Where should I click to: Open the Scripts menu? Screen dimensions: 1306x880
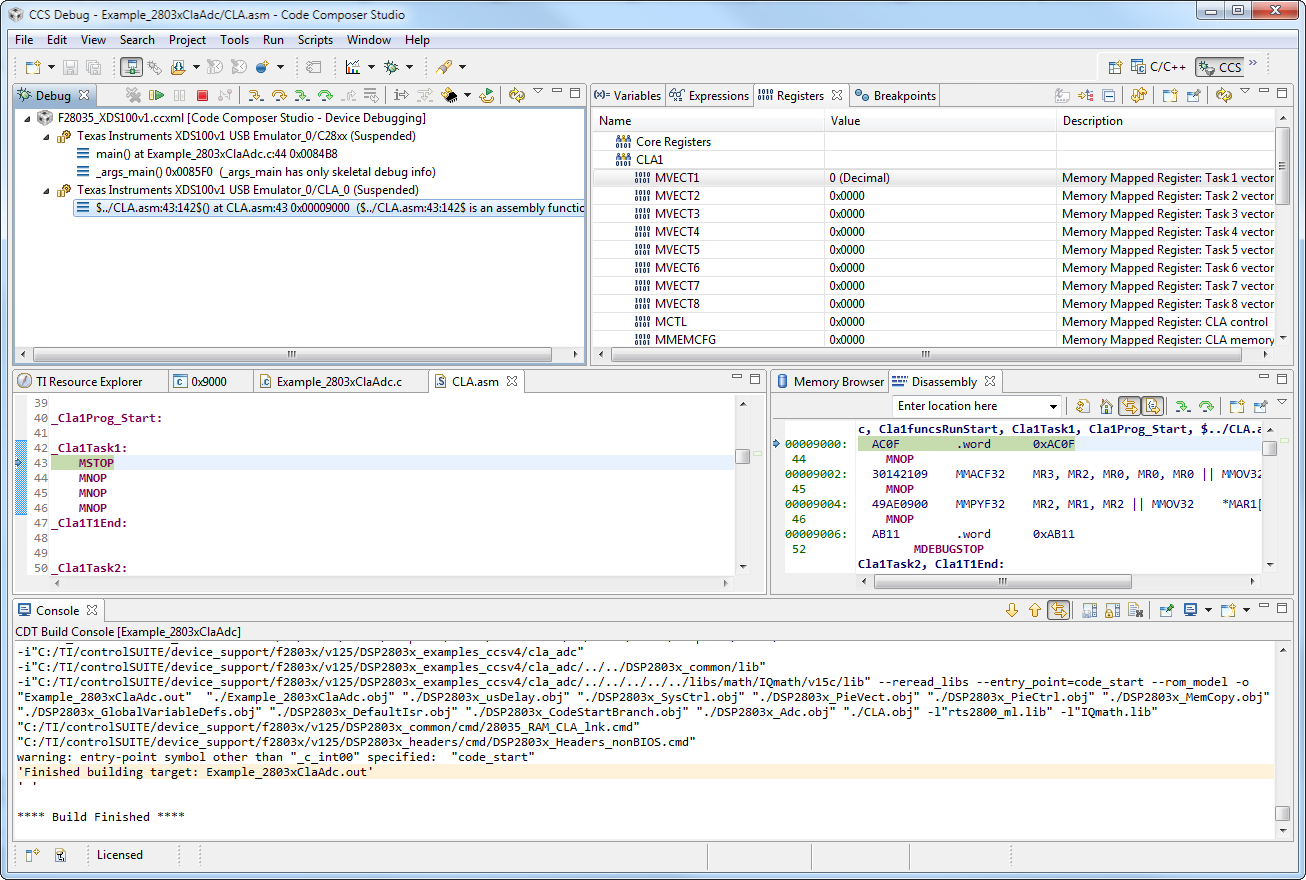[x=315, y=40]
